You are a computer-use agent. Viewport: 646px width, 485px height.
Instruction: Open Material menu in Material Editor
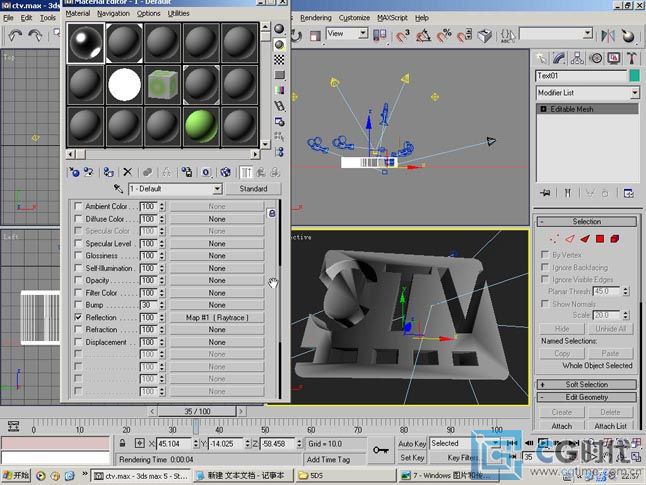tap(78, 14)
